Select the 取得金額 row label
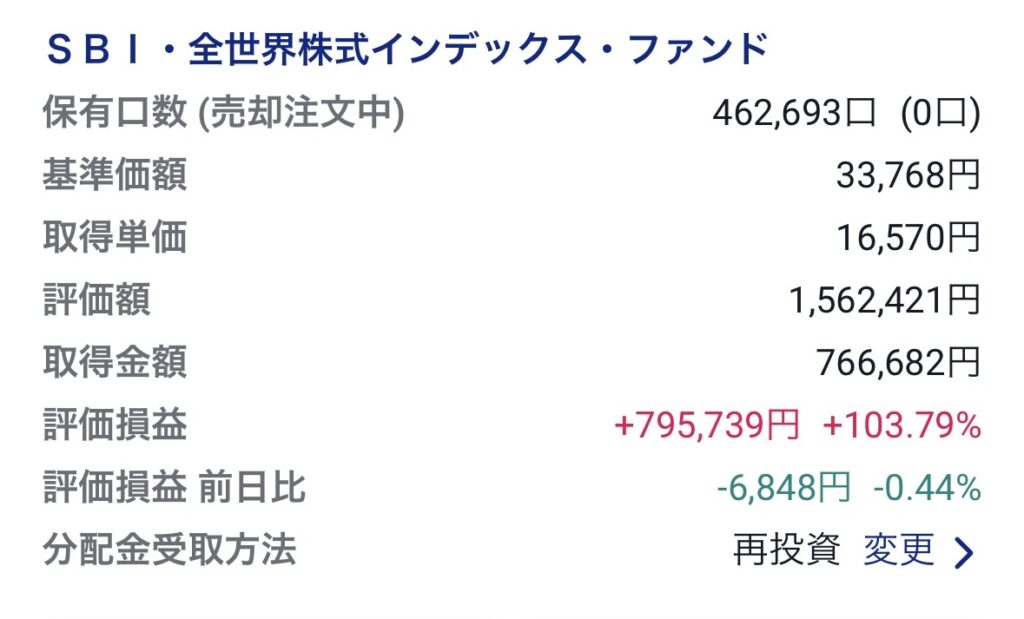The height and width of the screenshot is (619, 1024). [115, 362]
